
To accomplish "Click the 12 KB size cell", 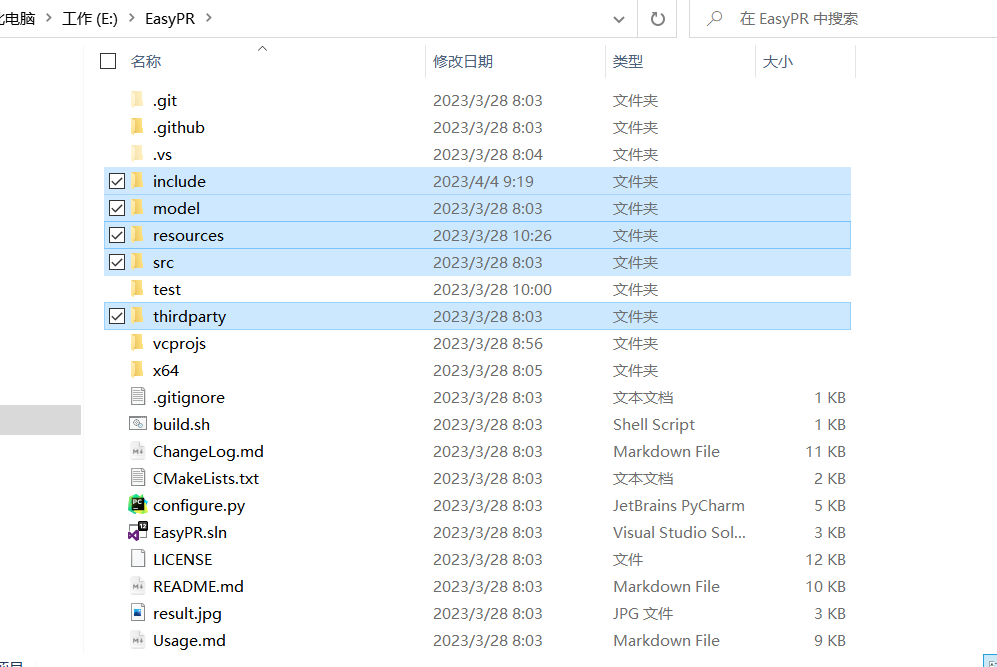I will 825,560.
